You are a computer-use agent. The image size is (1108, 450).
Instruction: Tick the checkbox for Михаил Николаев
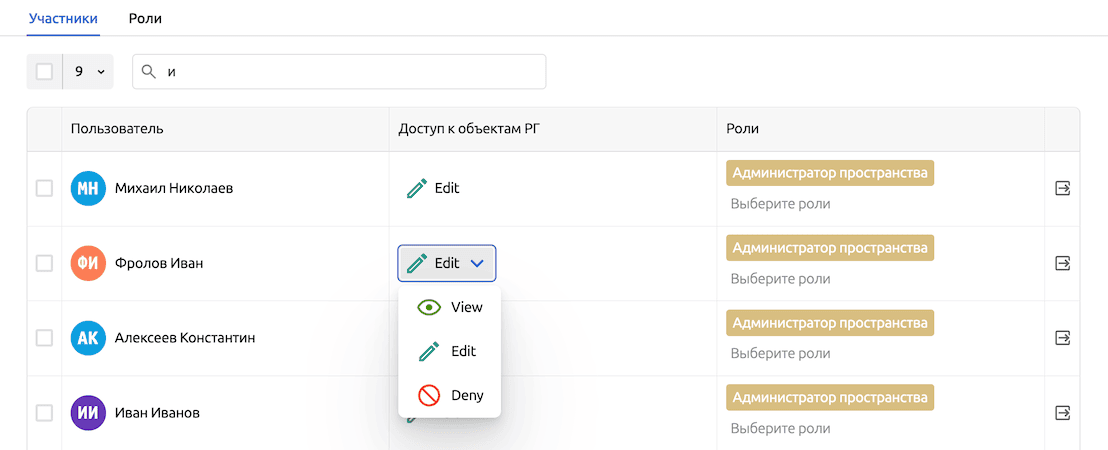point(44,188)
